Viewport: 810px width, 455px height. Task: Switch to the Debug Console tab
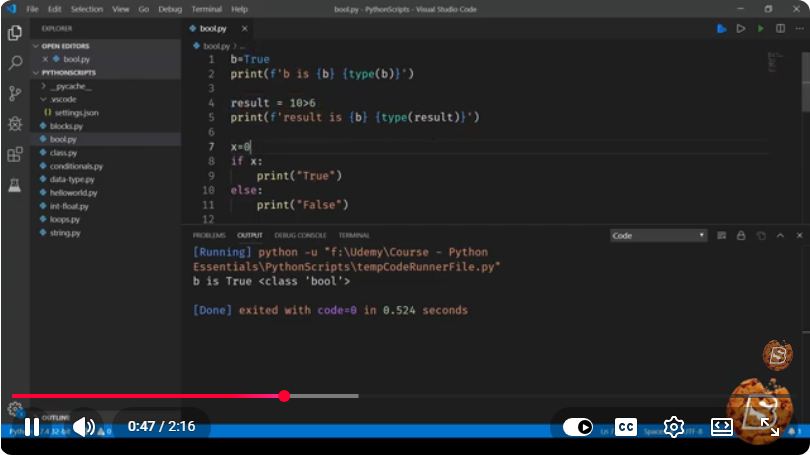tap(301, 236)
